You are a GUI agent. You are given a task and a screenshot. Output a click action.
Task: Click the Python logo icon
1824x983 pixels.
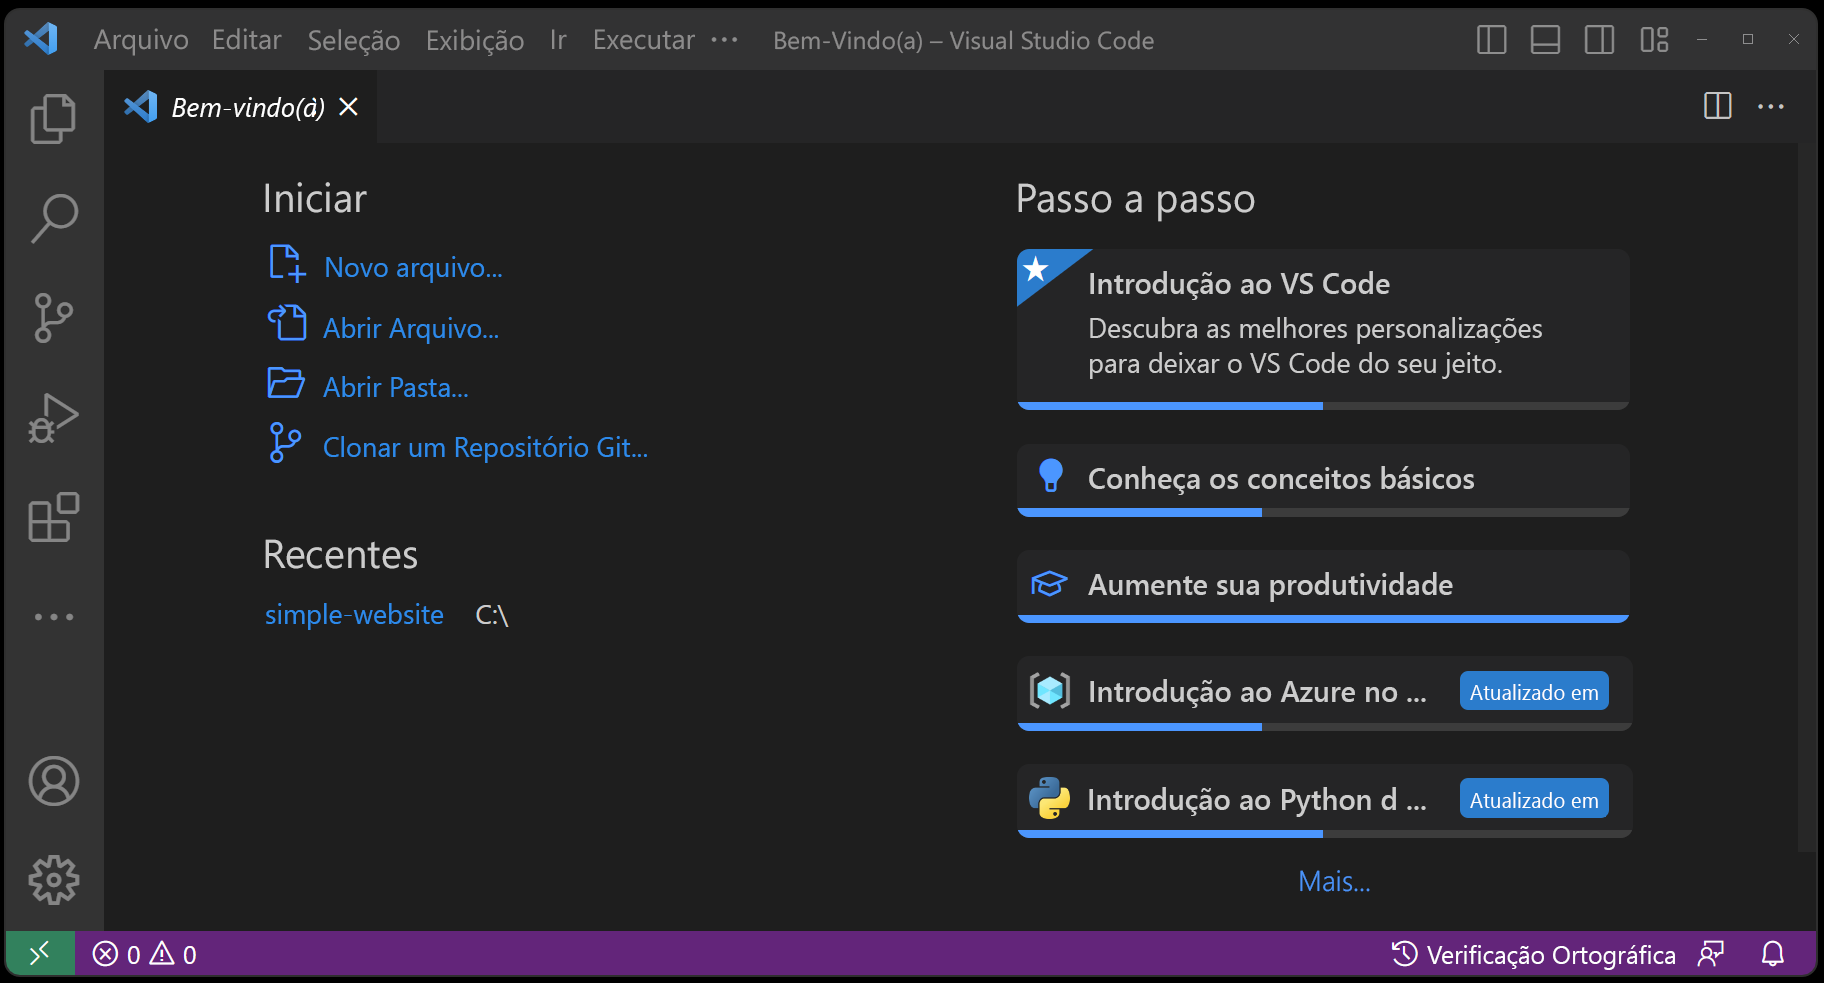(1049, 798)
